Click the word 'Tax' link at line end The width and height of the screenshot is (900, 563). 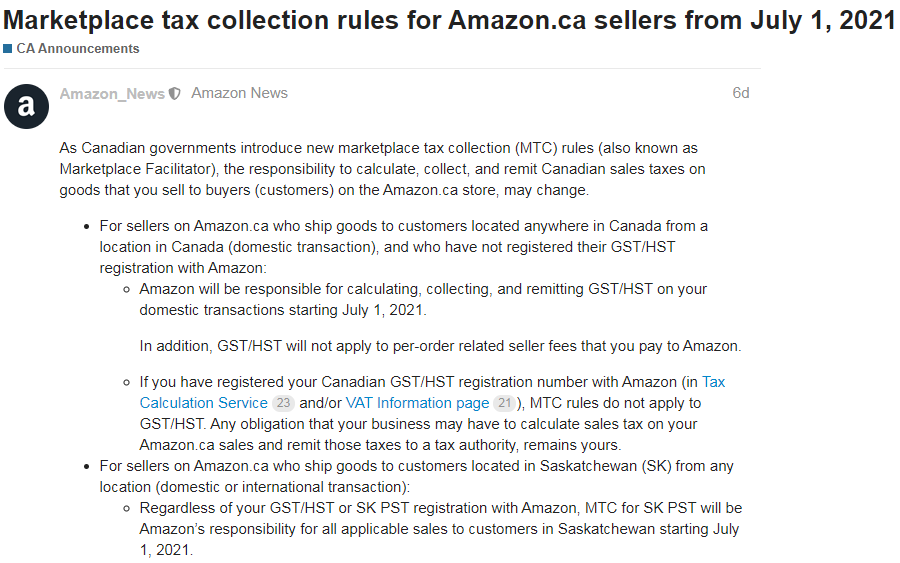pos(713,382)
